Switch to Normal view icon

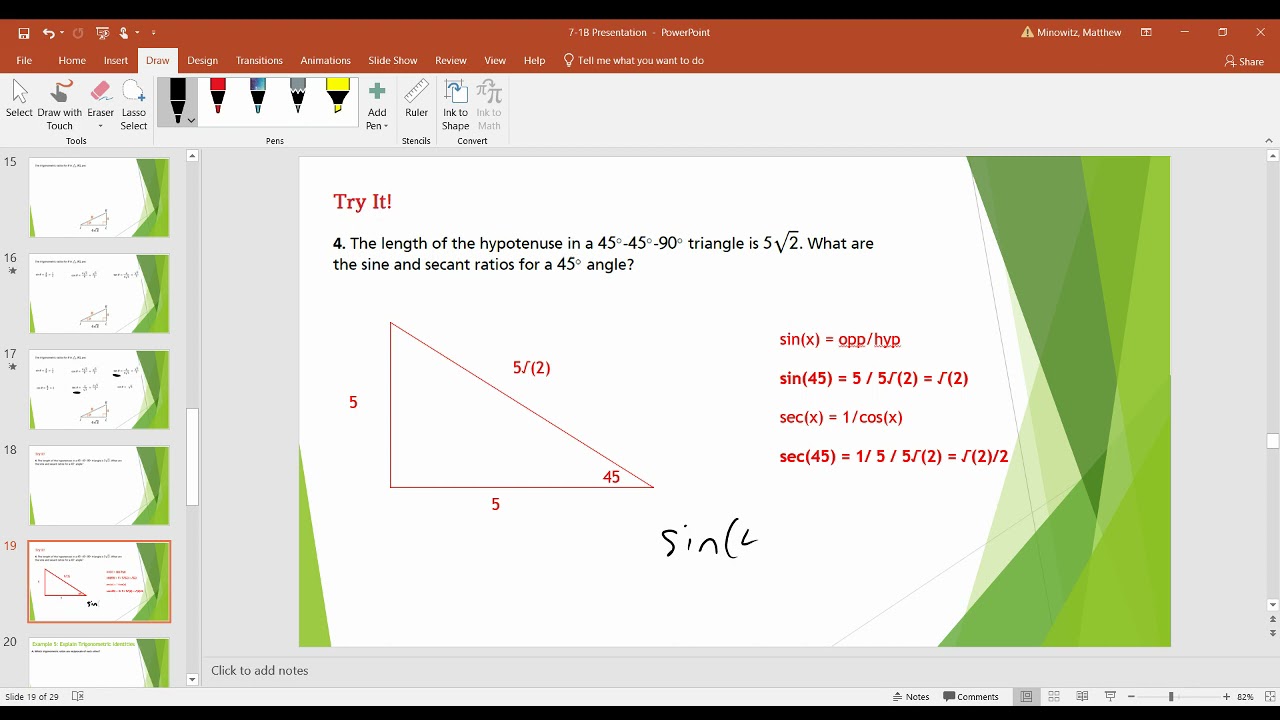1026,697
